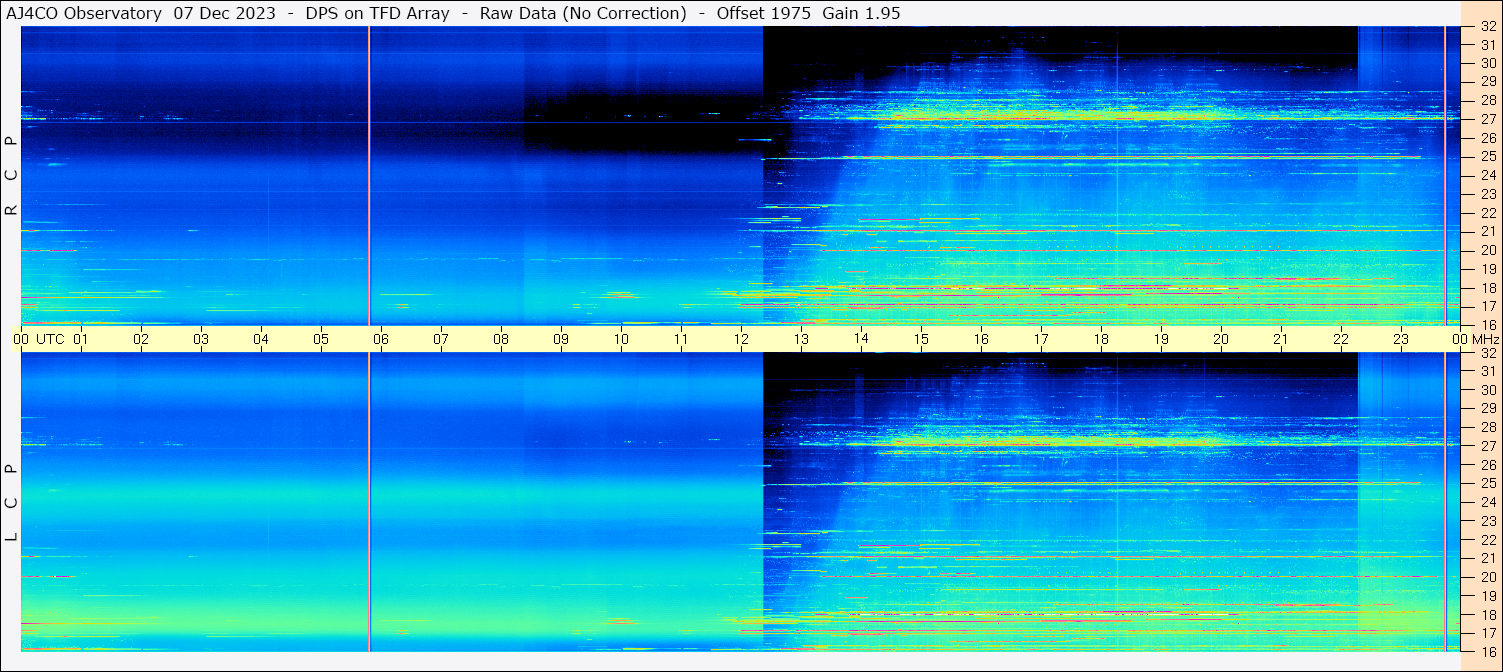Click "DPS on TFD Array" in the header
This screenshot has width=1503, height=672.
coord(378,13)
